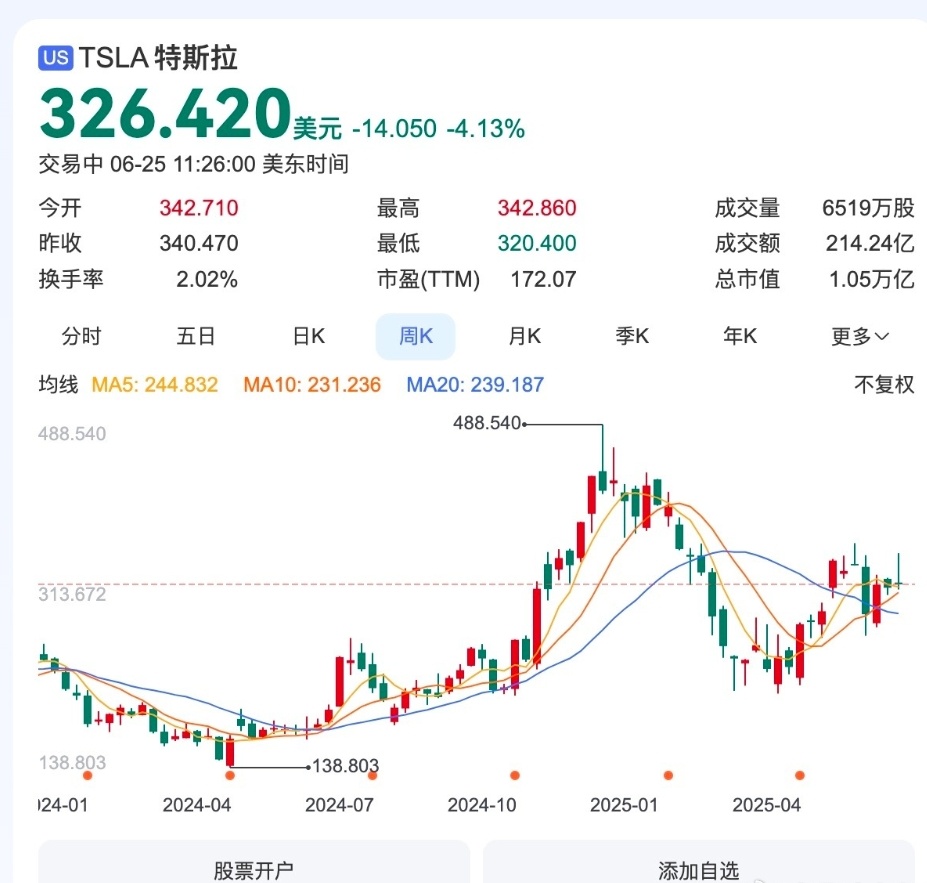Click the 今开 value 342.710
This screenshot has height=883, width=927.
coord(199,208)
